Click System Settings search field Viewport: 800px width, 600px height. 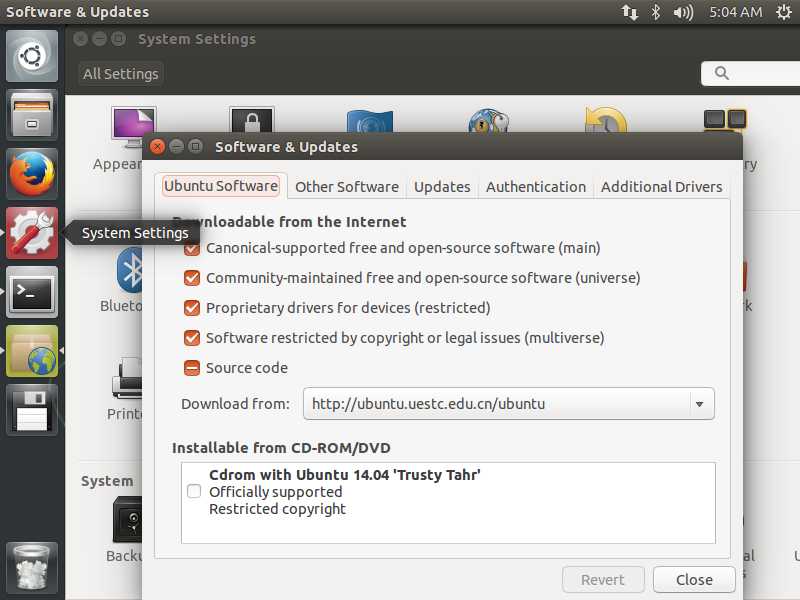(x=751, y=73)
